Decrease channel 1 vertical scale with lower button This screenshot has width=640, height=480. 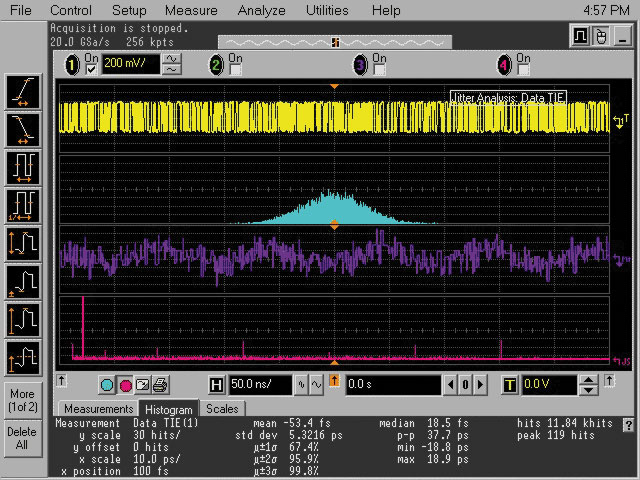click(172, 70)
